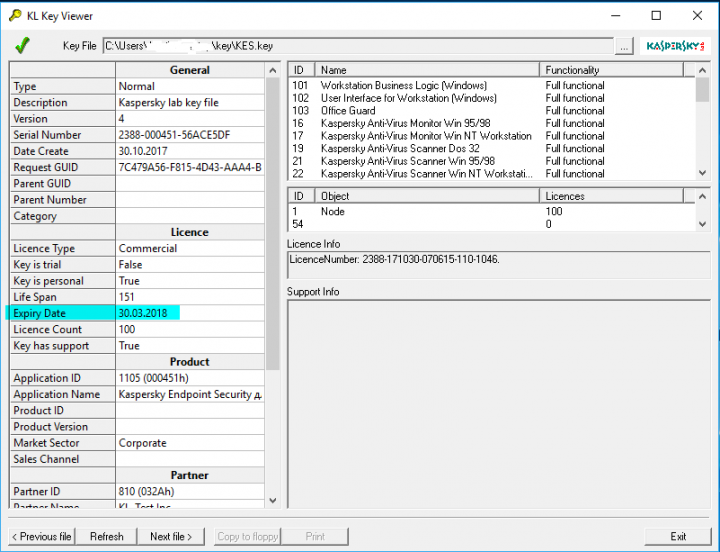Click the Application ID value 1105 (000451h)
Viewport: 720px width, 552px height.
point(190,378)
